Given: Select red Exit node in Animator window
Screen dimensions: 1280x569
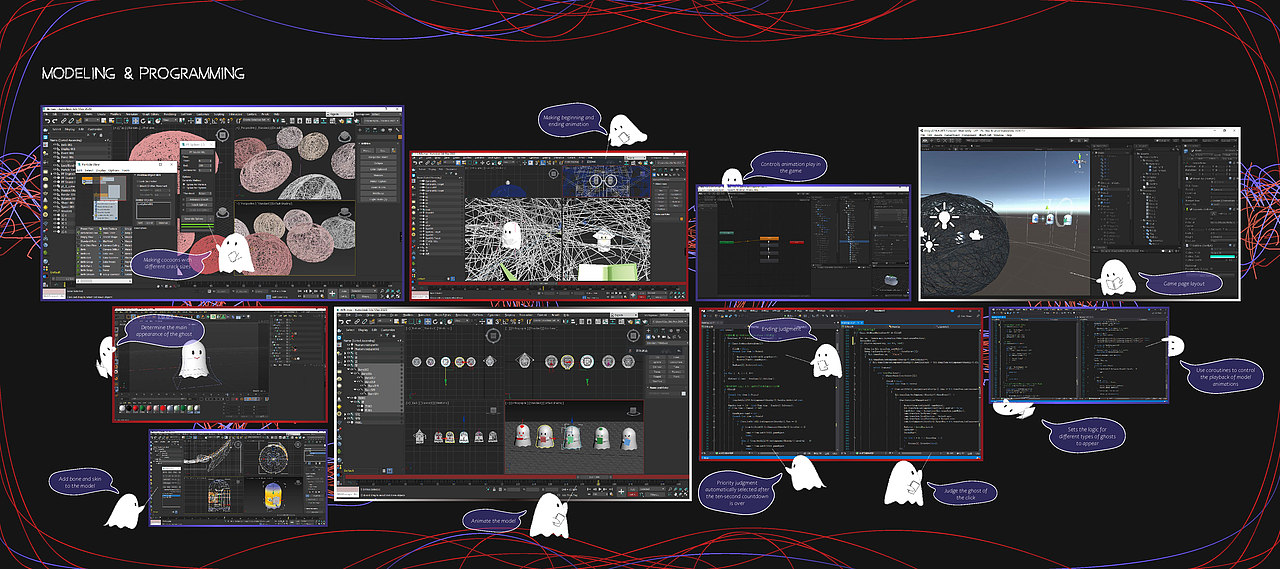Looking at the screenshot, I should 797,242.
